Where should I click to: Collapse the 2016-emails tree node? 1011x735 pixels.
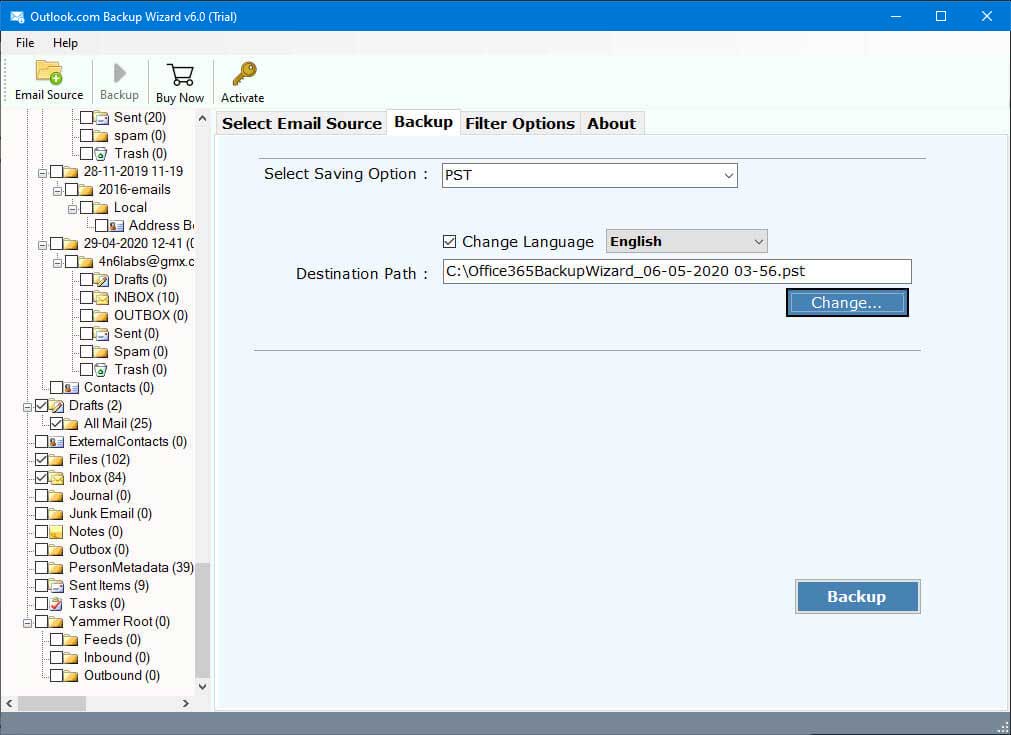[x=57, y=191]
